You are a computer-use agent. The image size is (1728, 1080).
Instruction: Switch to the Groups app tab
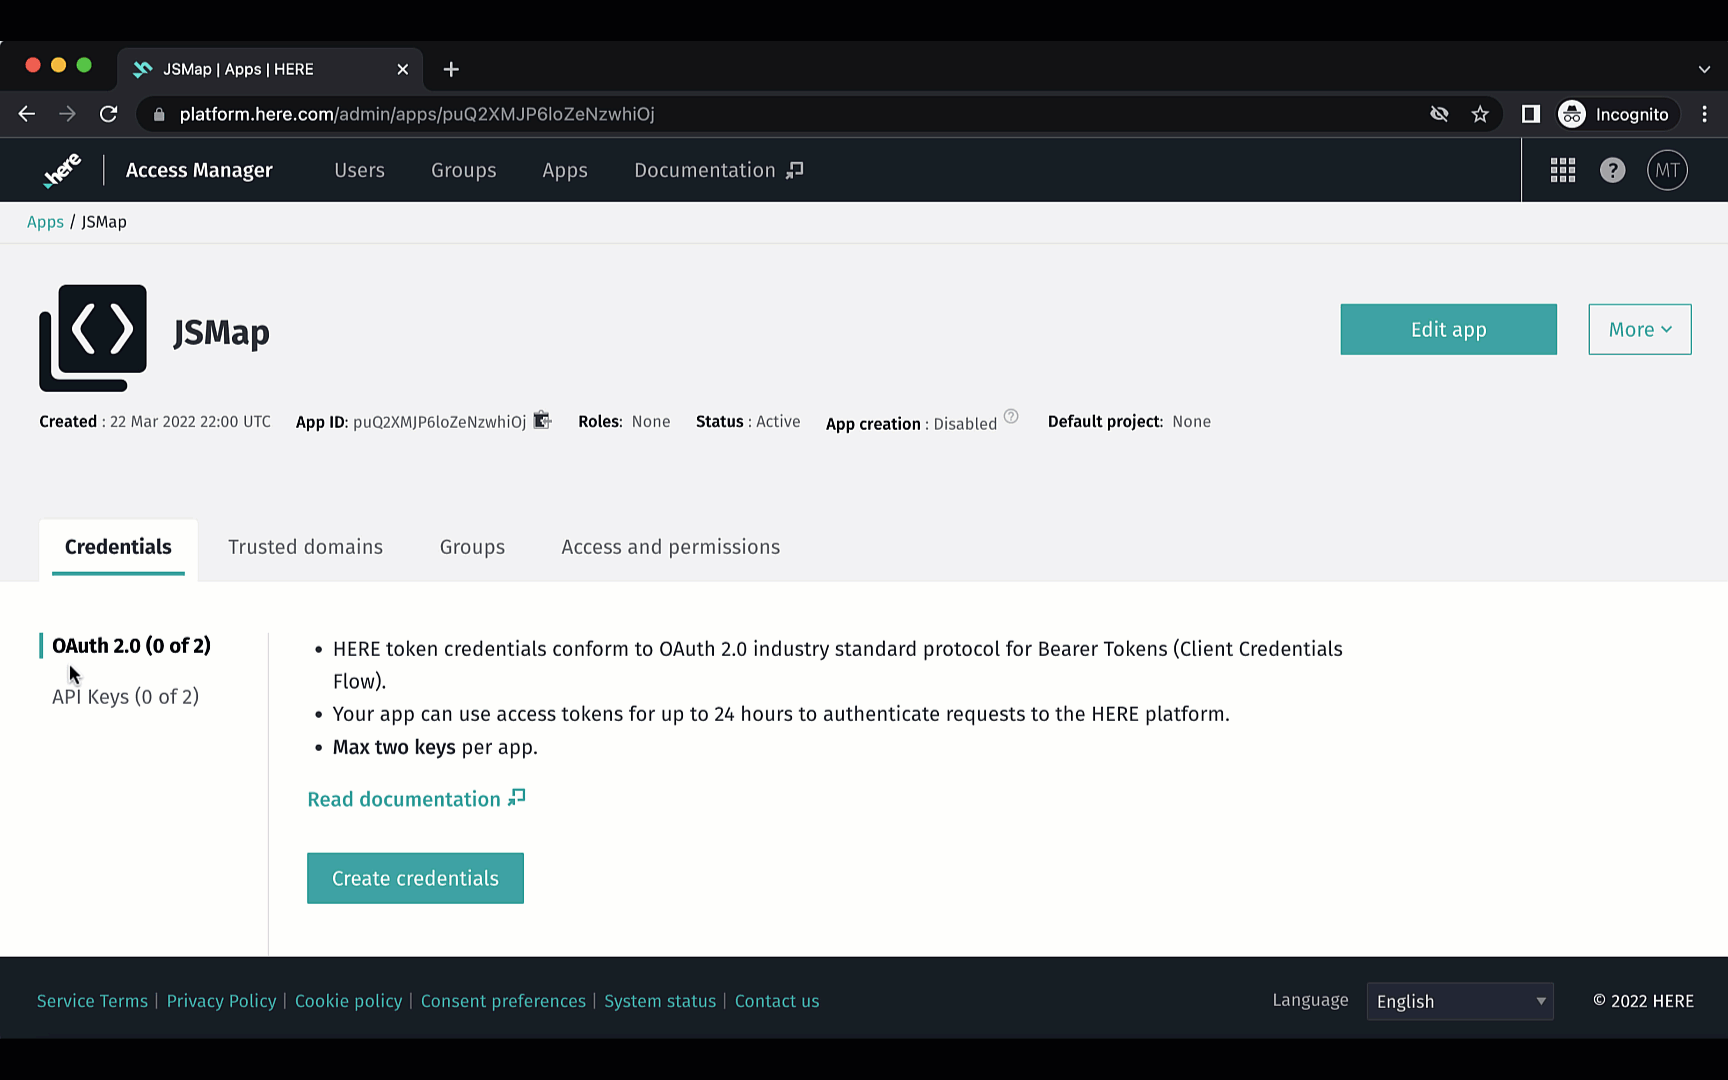472,547
